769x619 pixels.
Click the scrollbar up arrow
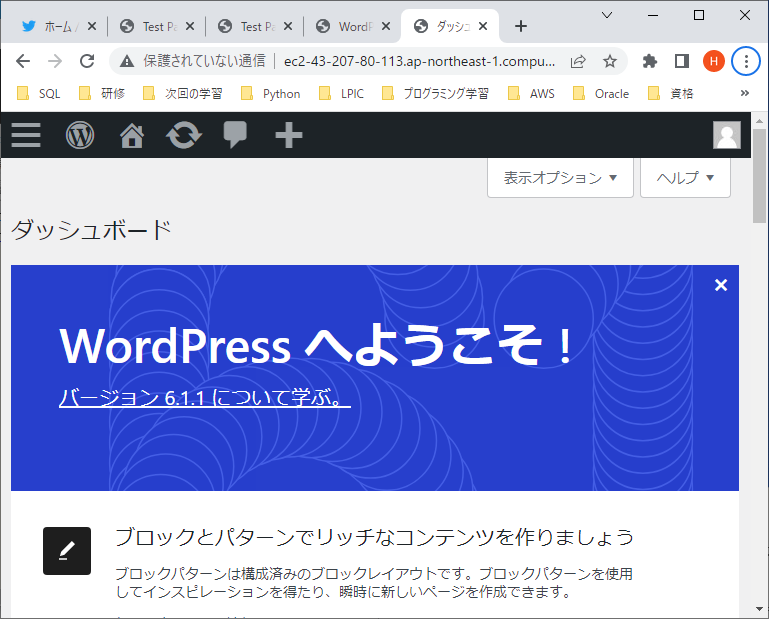pyautogui.click(x=760, y=120)
